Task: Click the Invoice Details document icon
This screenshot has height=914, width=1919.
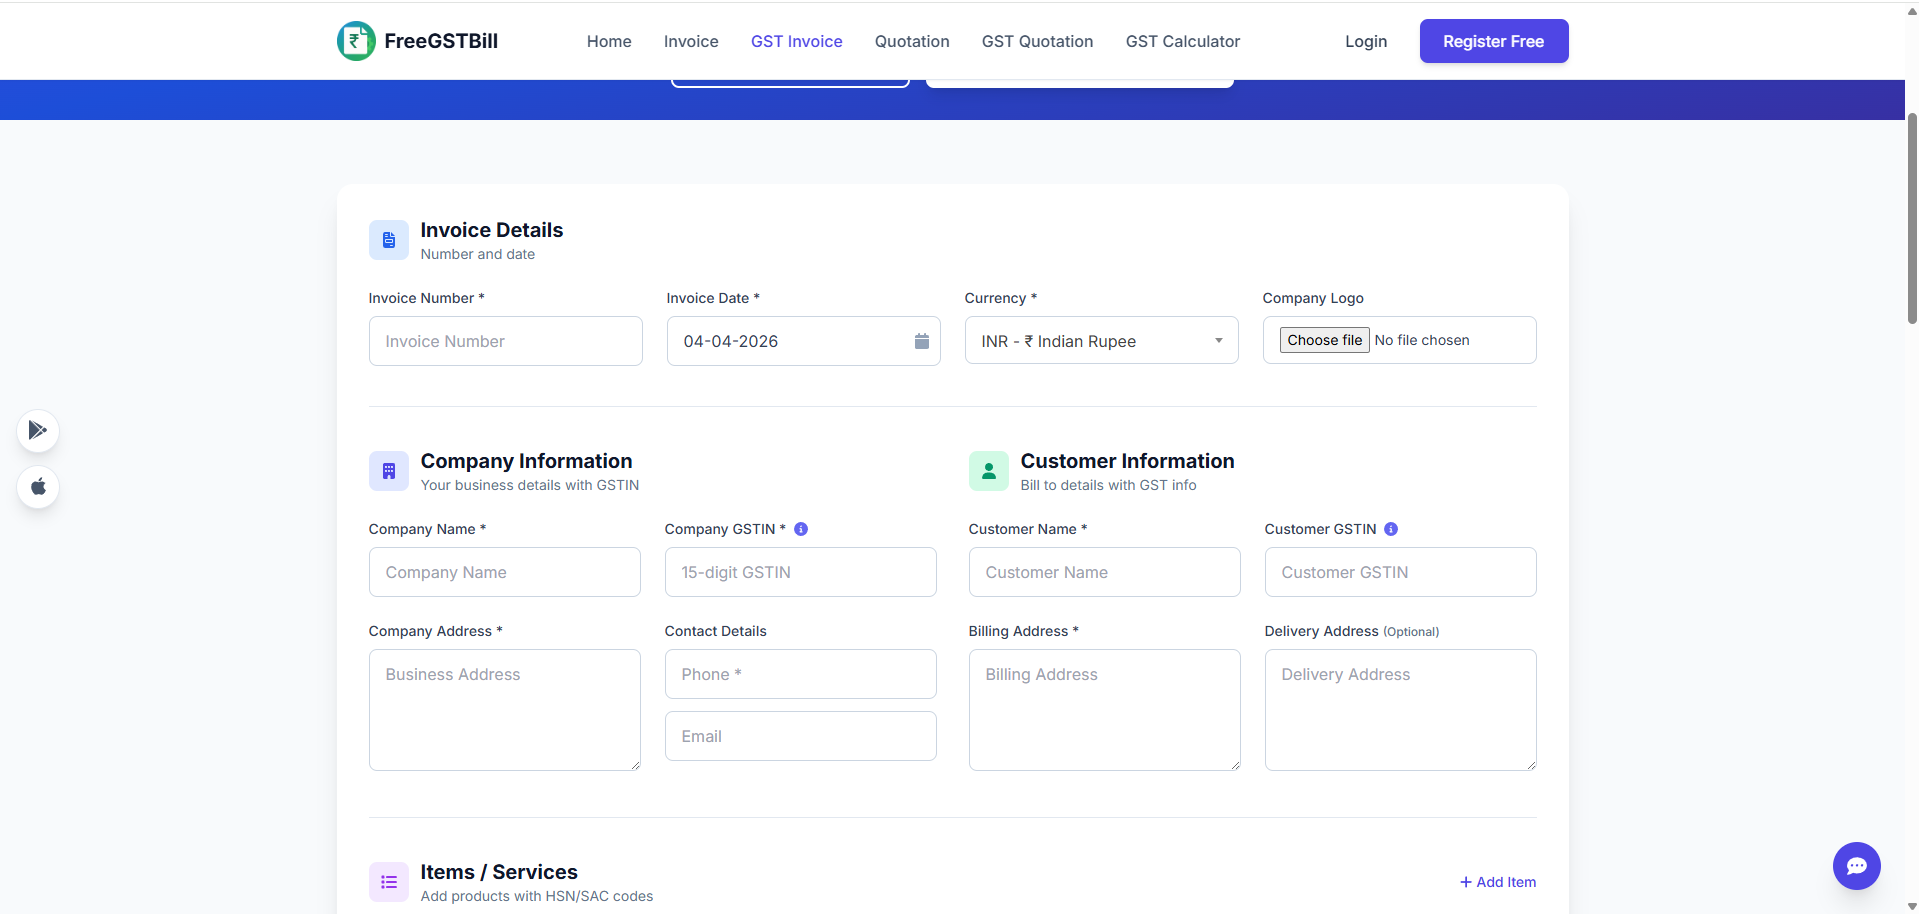Action: 388,239
